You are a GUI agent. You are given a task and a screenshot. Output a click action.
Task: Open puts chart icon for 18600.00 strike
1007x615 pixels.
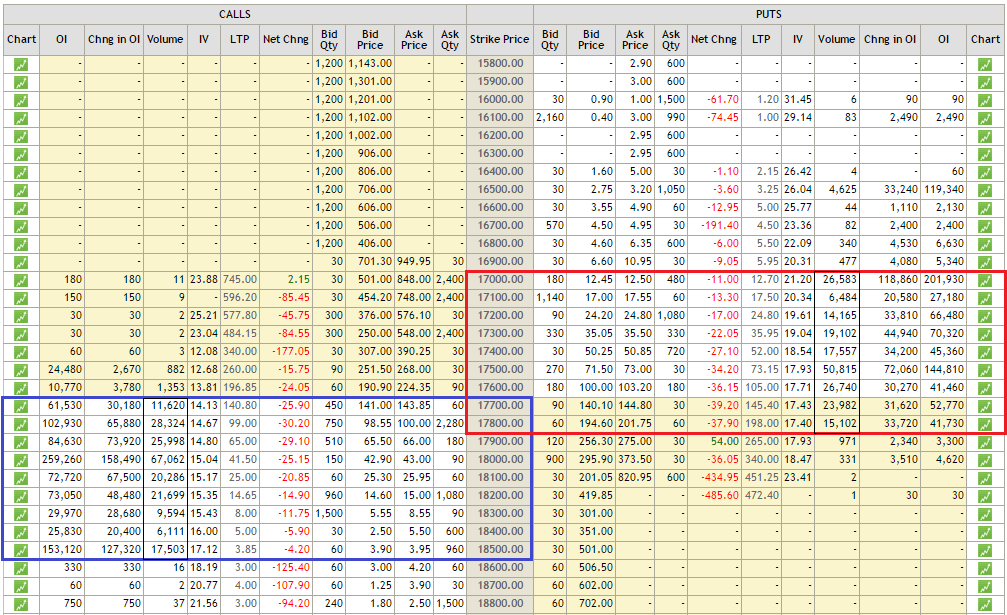[985, 567]
